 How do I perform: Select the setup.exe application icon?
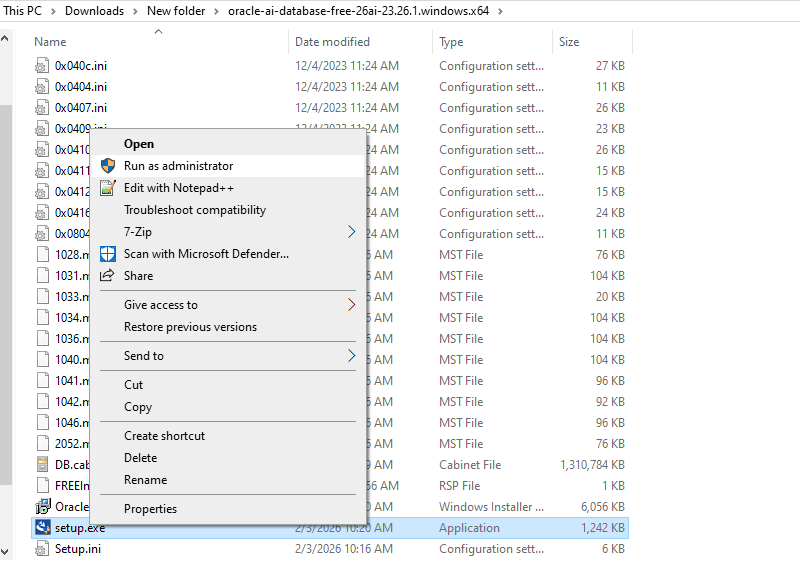coord(42,528)
